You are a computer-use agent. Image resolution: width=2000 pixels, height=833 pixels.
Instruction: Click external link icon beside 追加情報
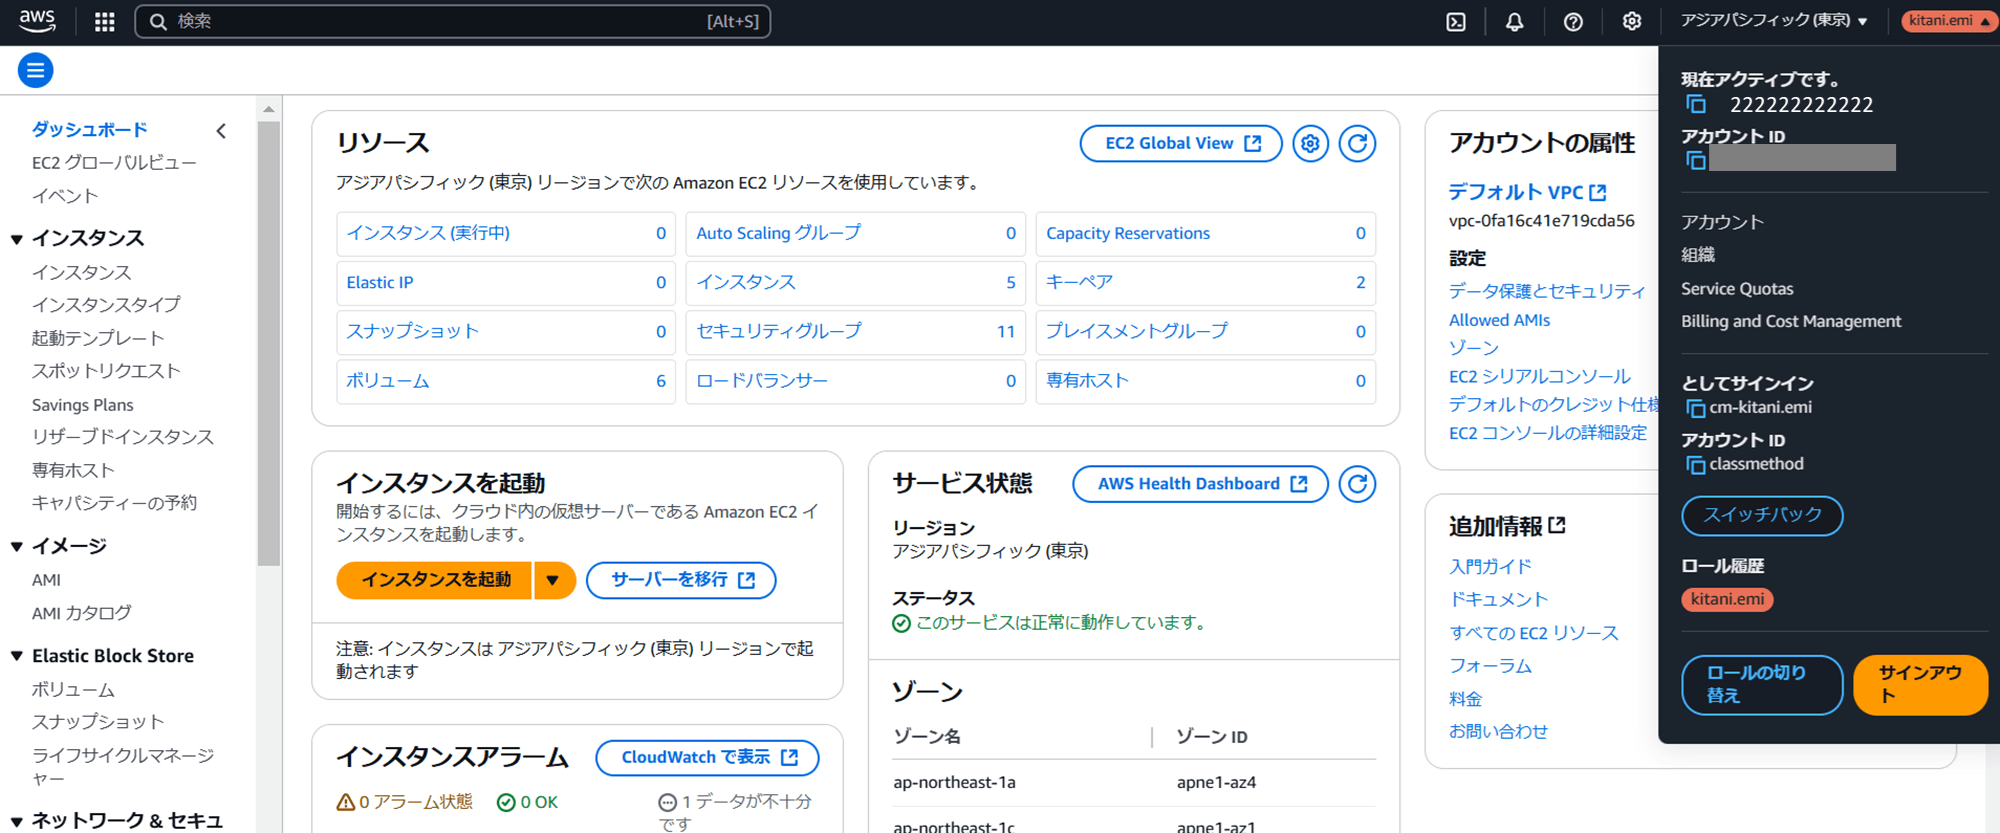point(1557,525)
